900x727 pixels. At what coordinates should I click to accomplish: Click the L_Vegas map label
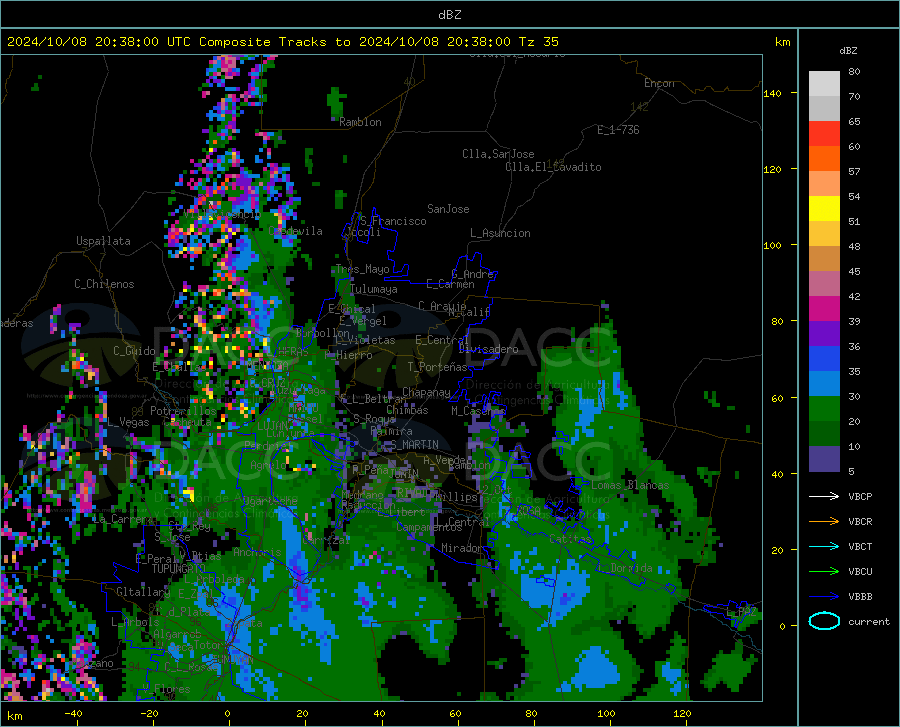pyautogui.click(x=128, y=422)
